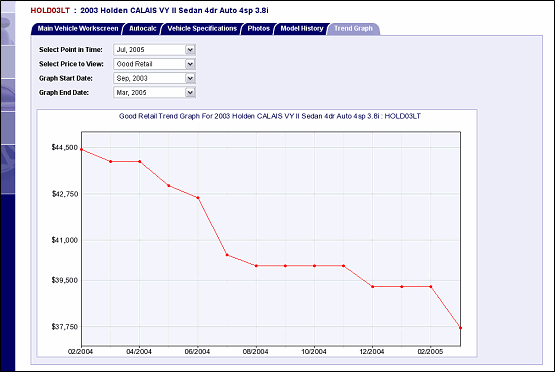Click the 'Mar, 2005' end date field

154,92
